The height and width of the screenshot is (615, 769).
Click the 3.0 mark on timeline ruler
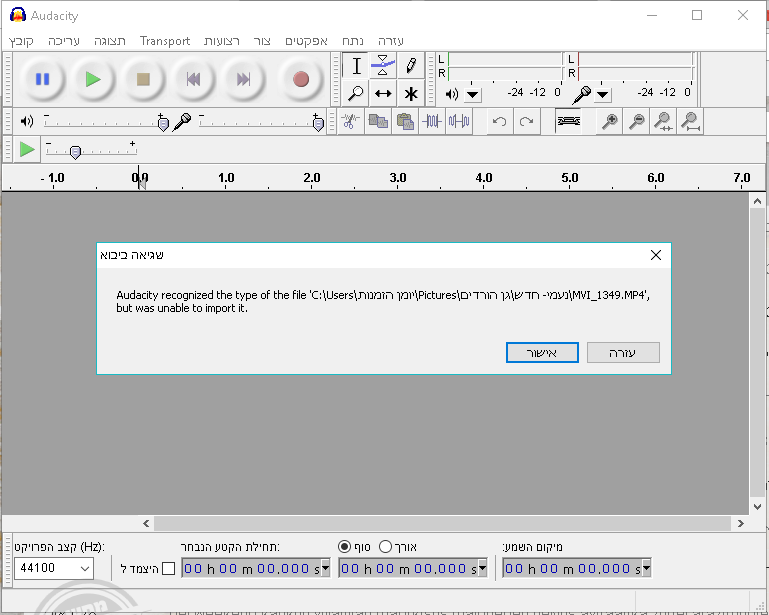coord(398,178)
